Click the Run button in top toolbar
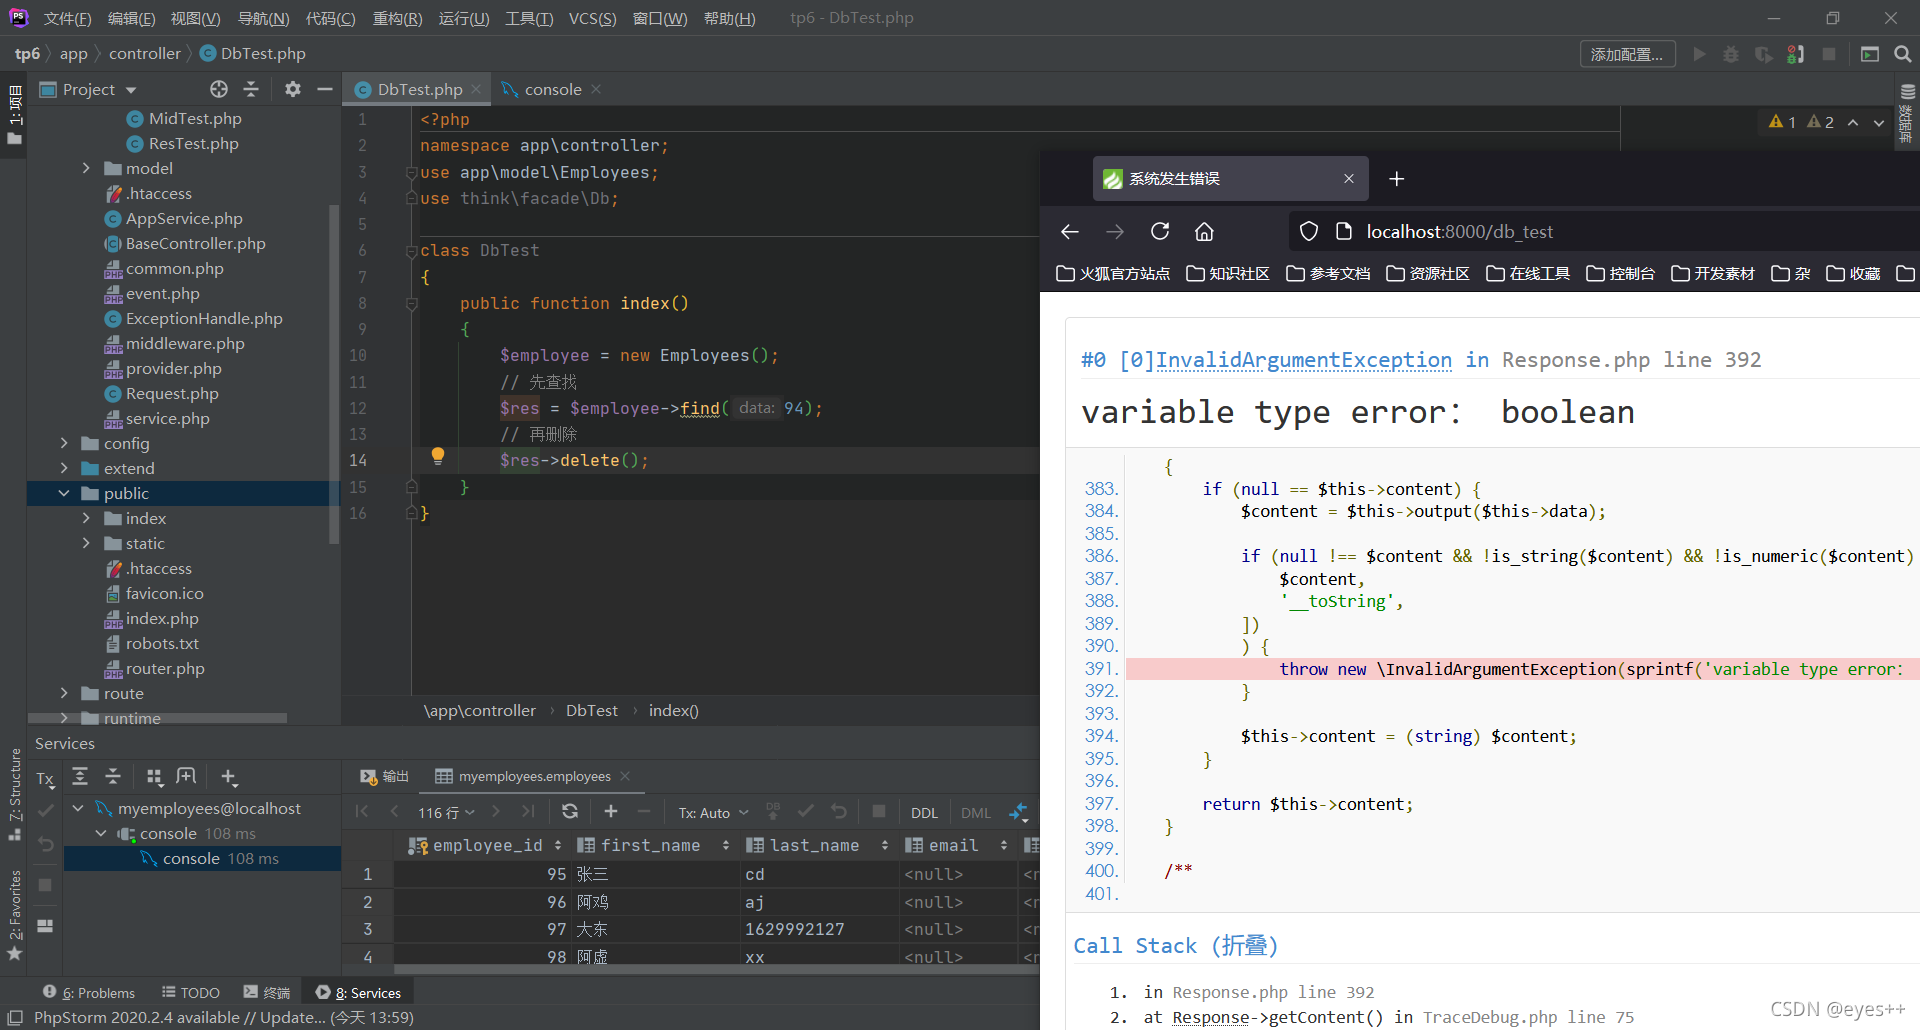Viewport: 1920px width, 1030px height. point(1699,54)
